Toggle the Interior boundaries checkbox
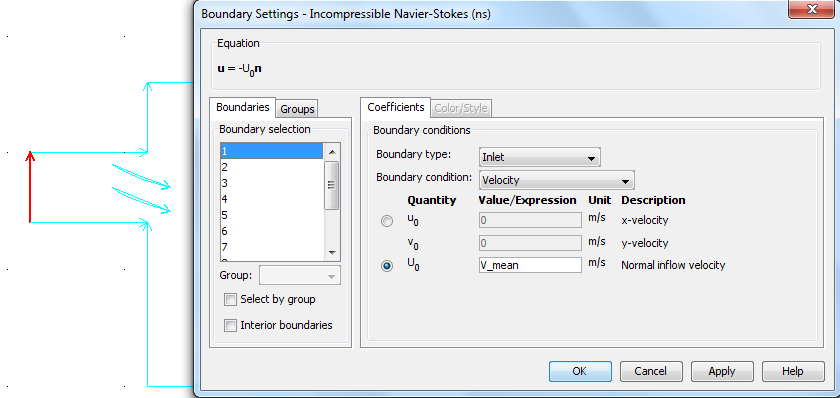The image size is (840, 398). click(x=230, y=325)
